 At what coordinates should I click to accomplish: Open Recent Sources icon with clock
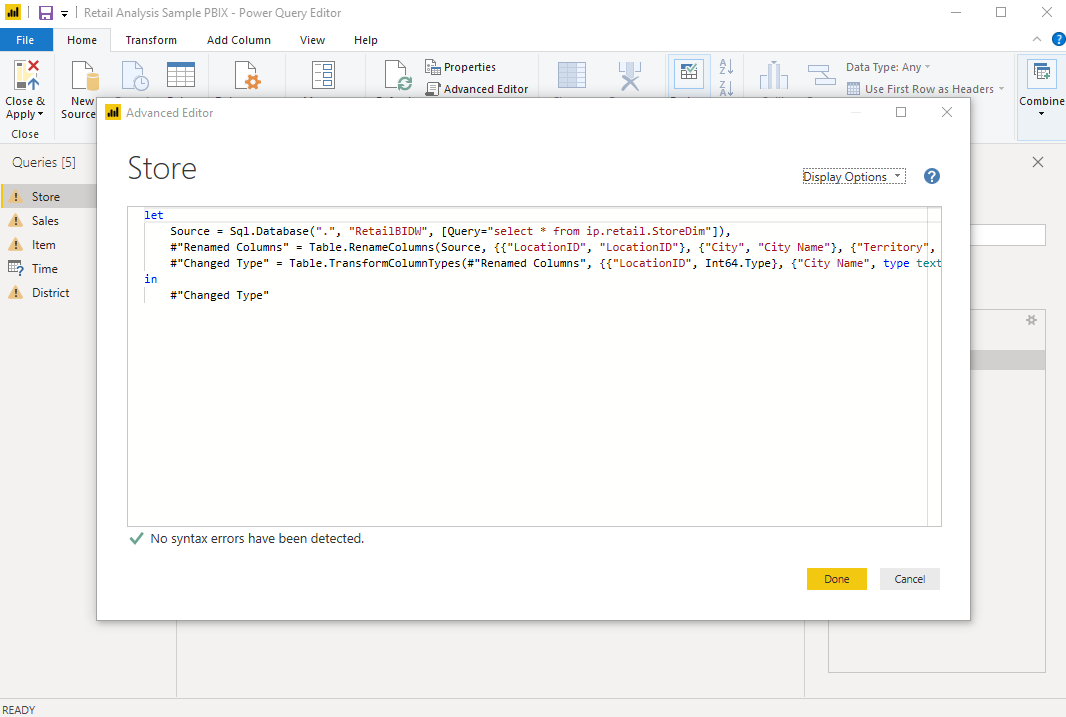(135, 75)
